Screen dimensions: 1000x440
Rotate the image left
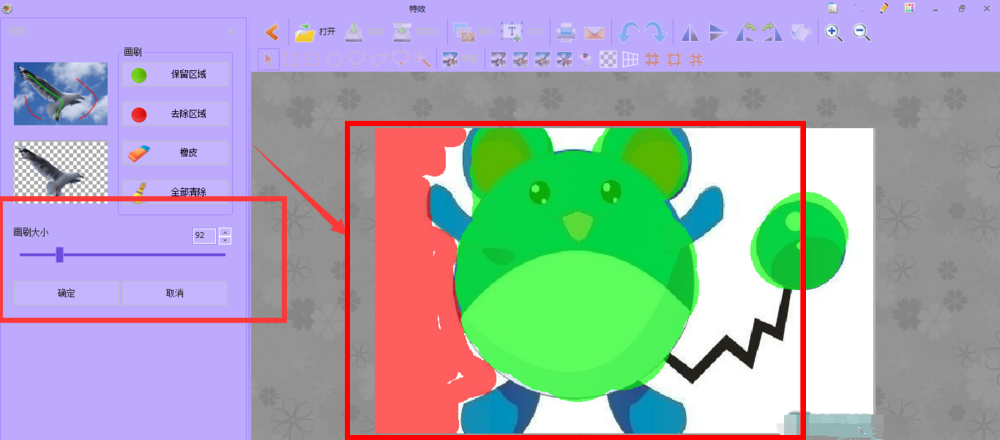point(746,32)
